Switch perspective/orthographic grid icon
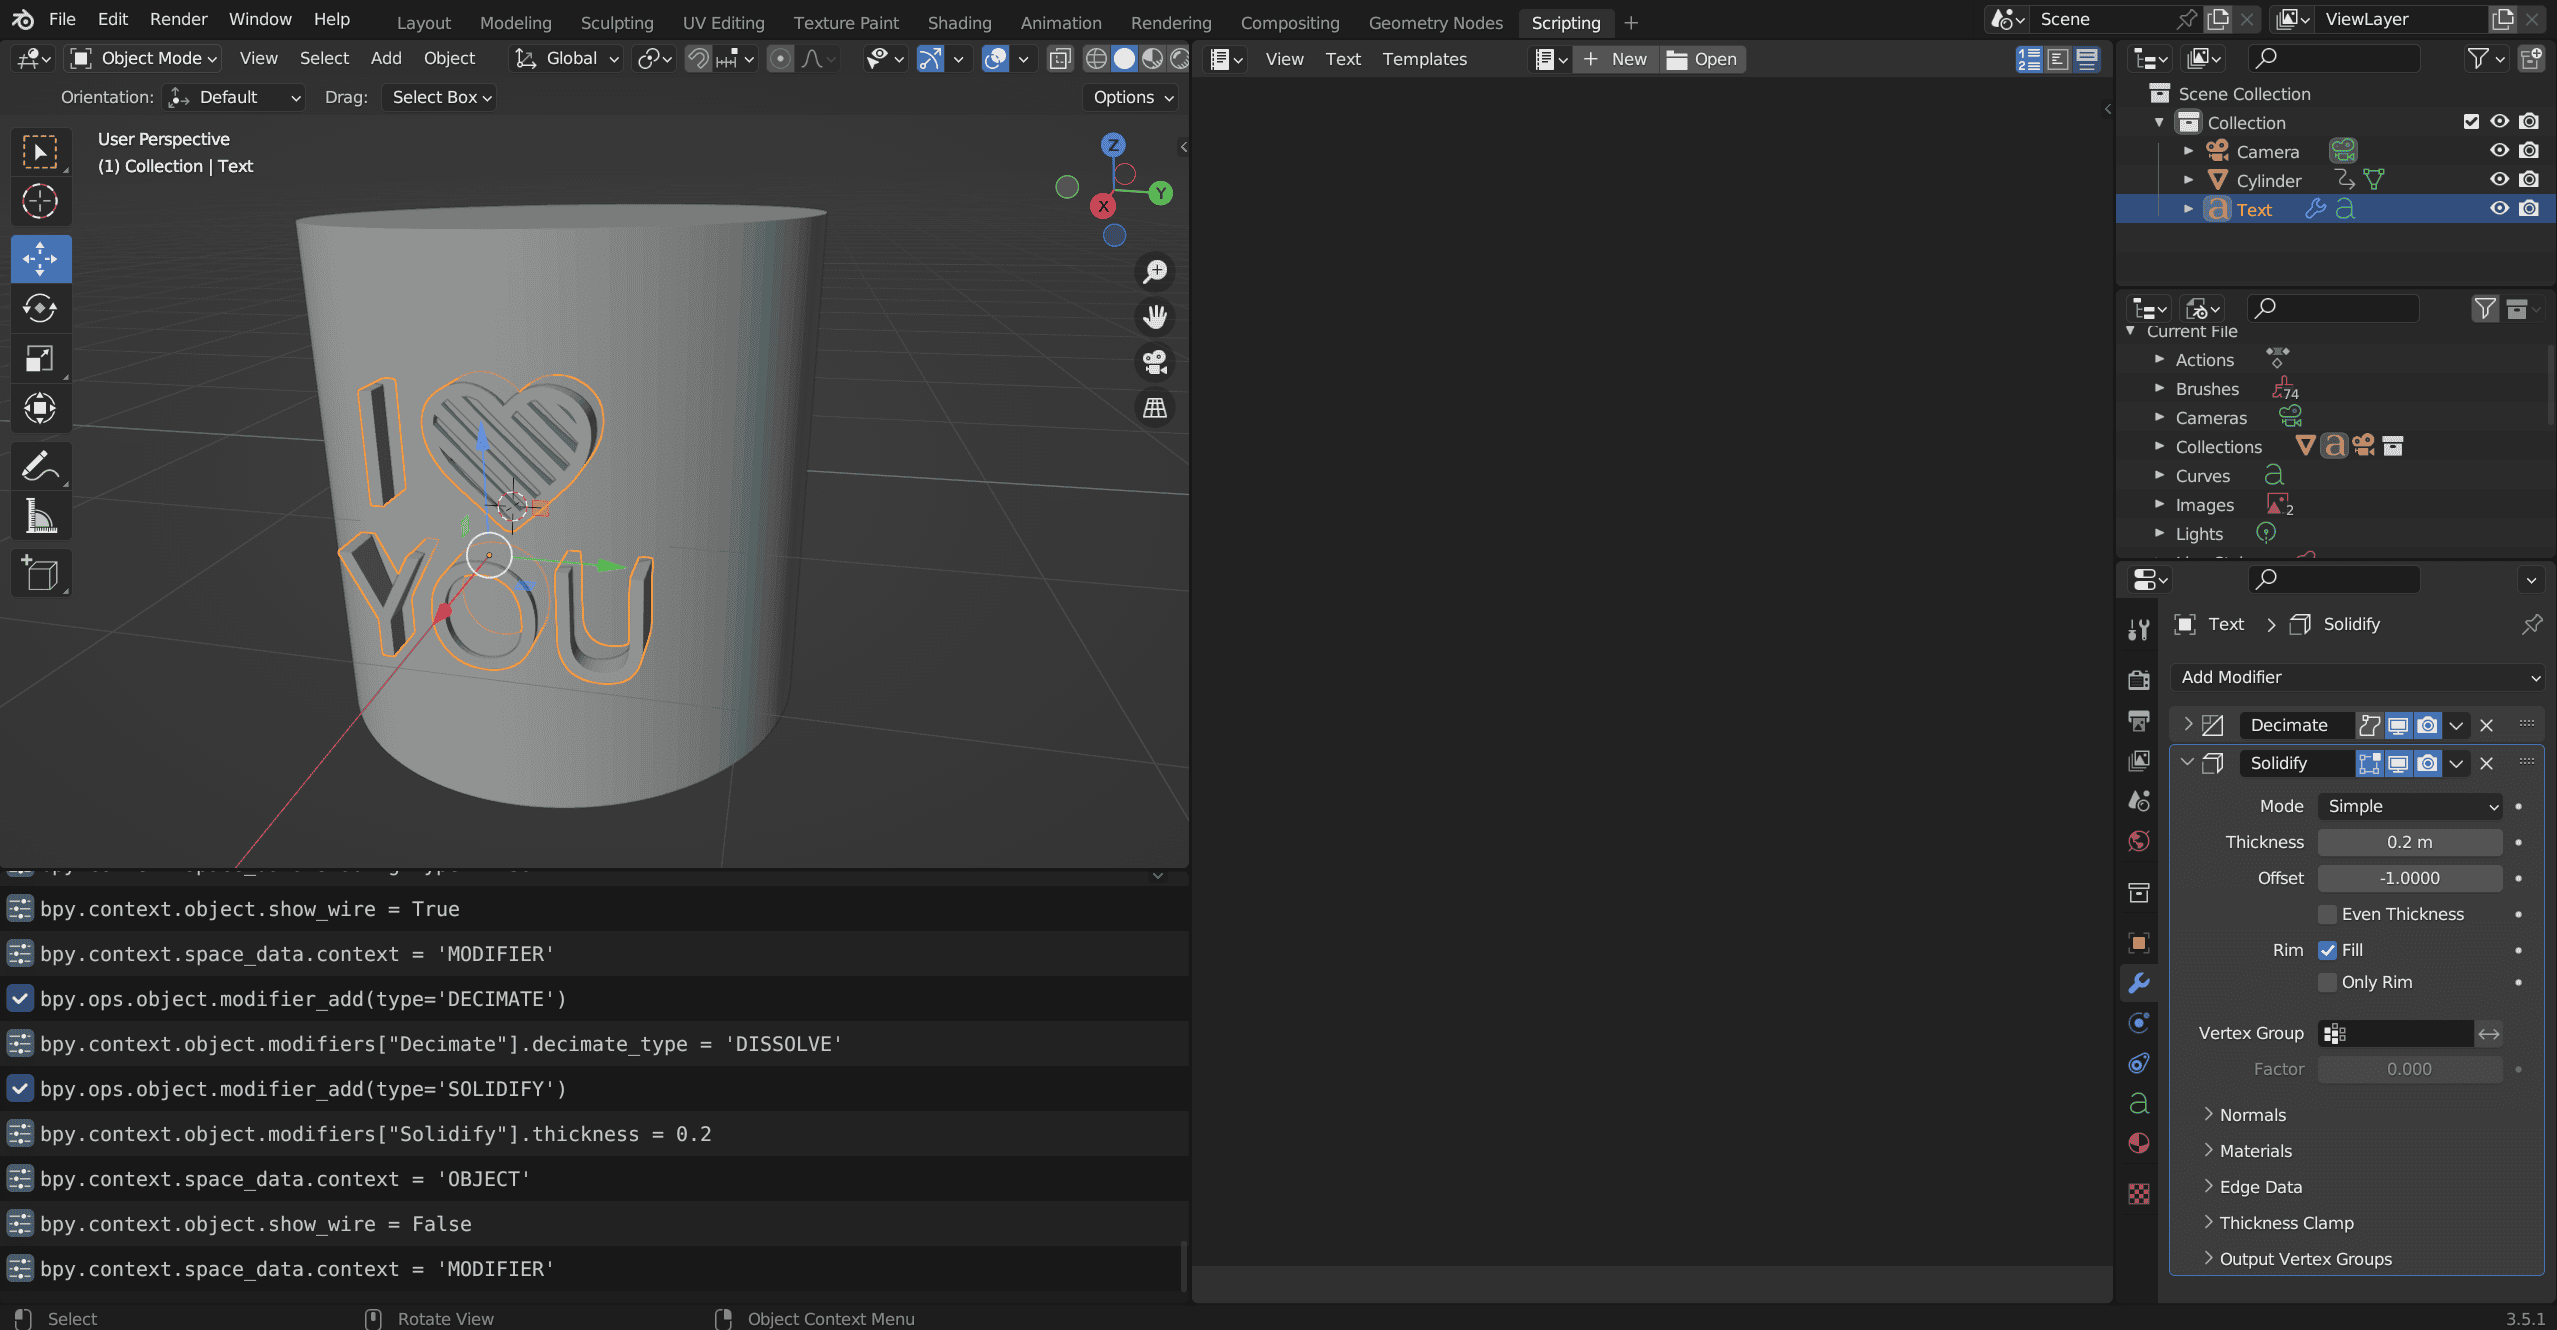The image size is (2557, 1330). (1155, 408)
